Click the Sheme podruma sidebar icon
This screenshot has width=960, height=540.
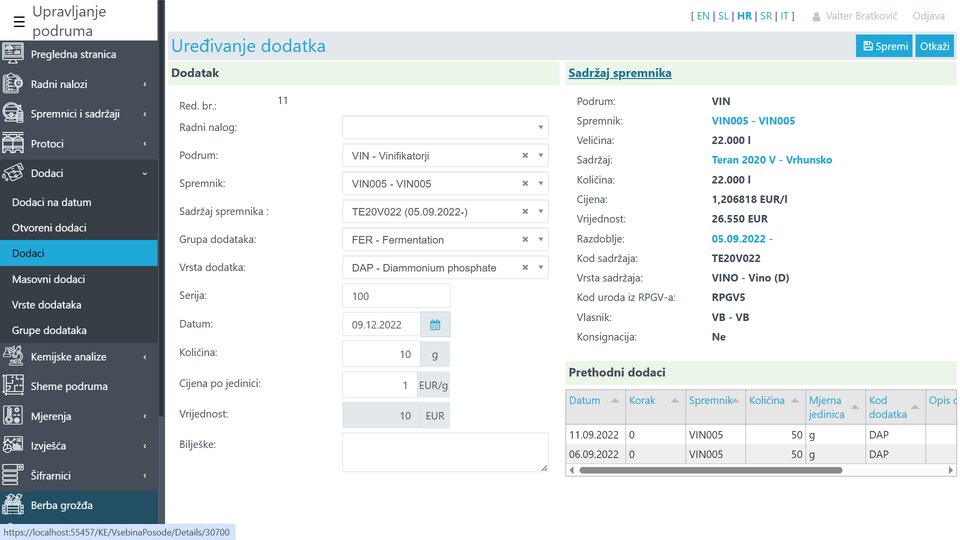pos(14,385)
